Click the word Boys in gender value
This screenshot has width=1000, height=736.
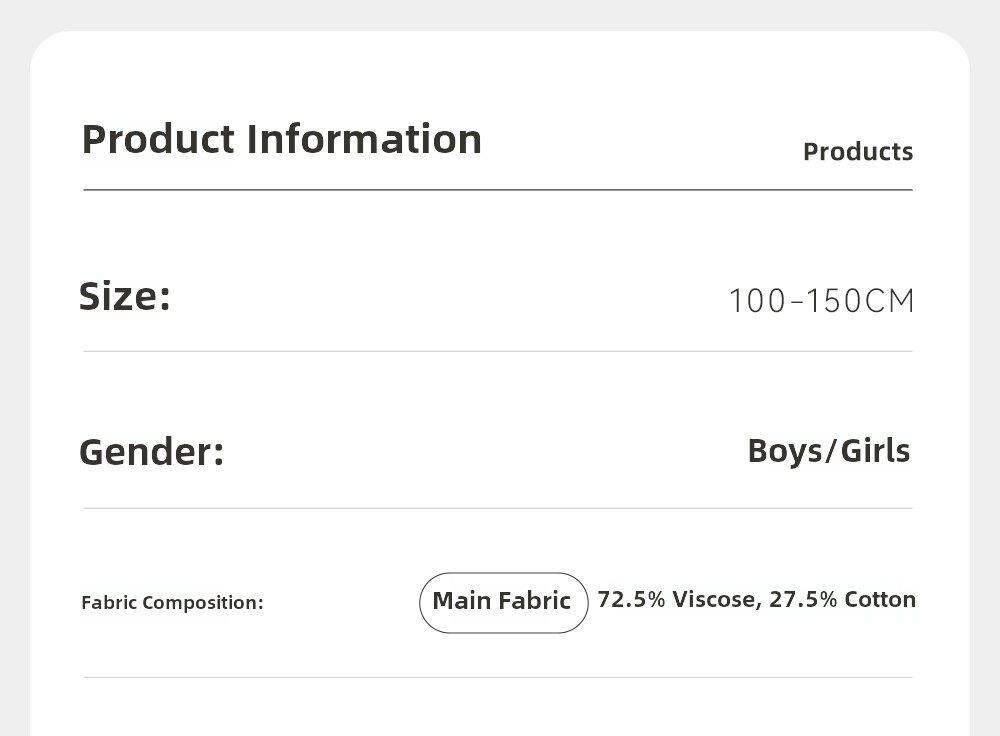click(x=783, y=451)
